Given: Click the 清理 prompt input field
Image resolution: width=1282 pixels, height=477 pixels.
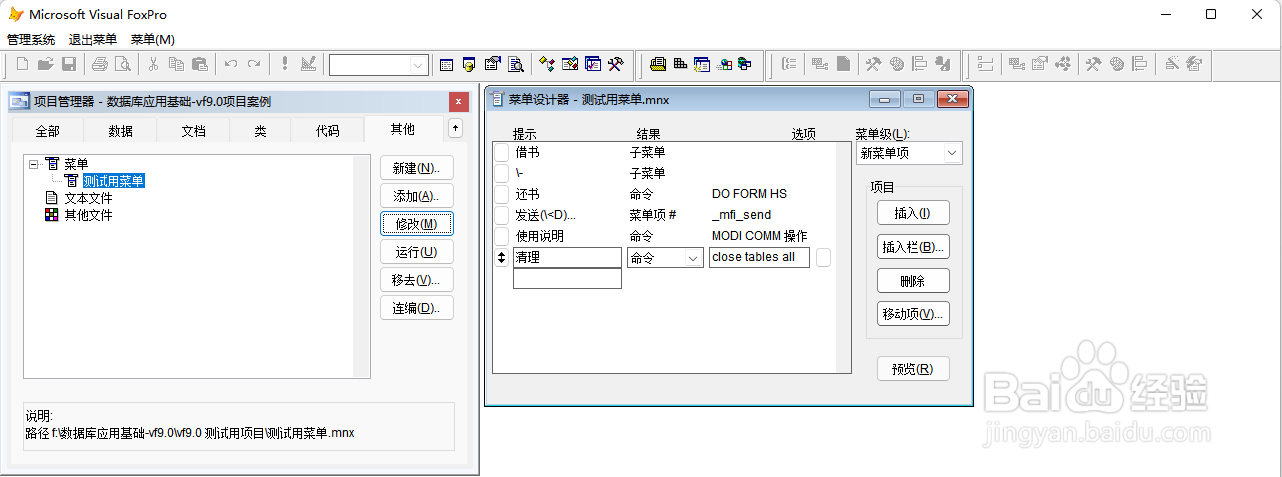Looking at the screenshot, I should 567,258.
